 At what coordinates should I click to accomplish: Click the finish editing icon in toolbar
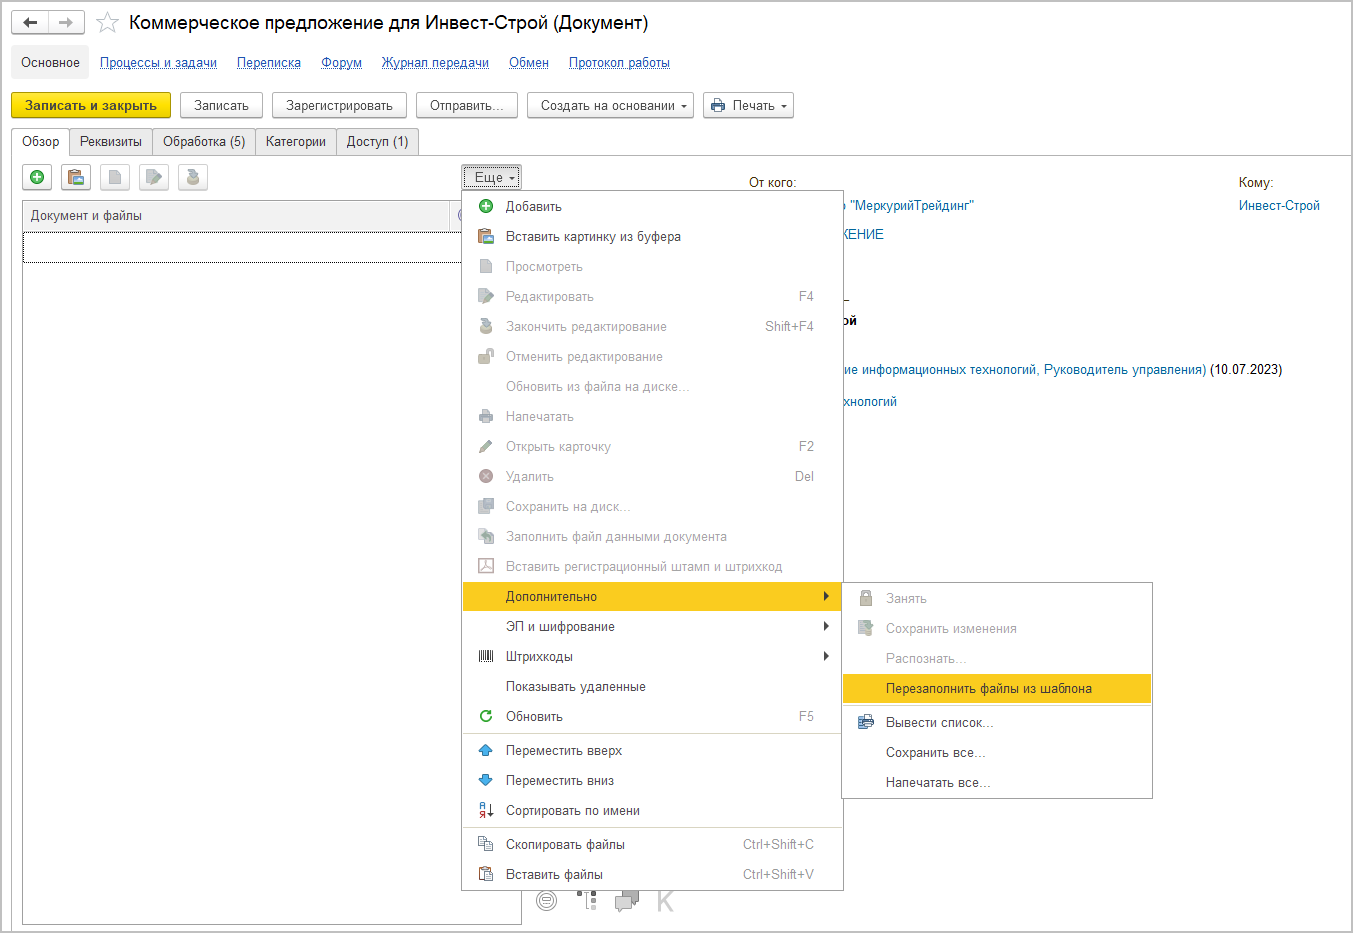click(193, 177)
